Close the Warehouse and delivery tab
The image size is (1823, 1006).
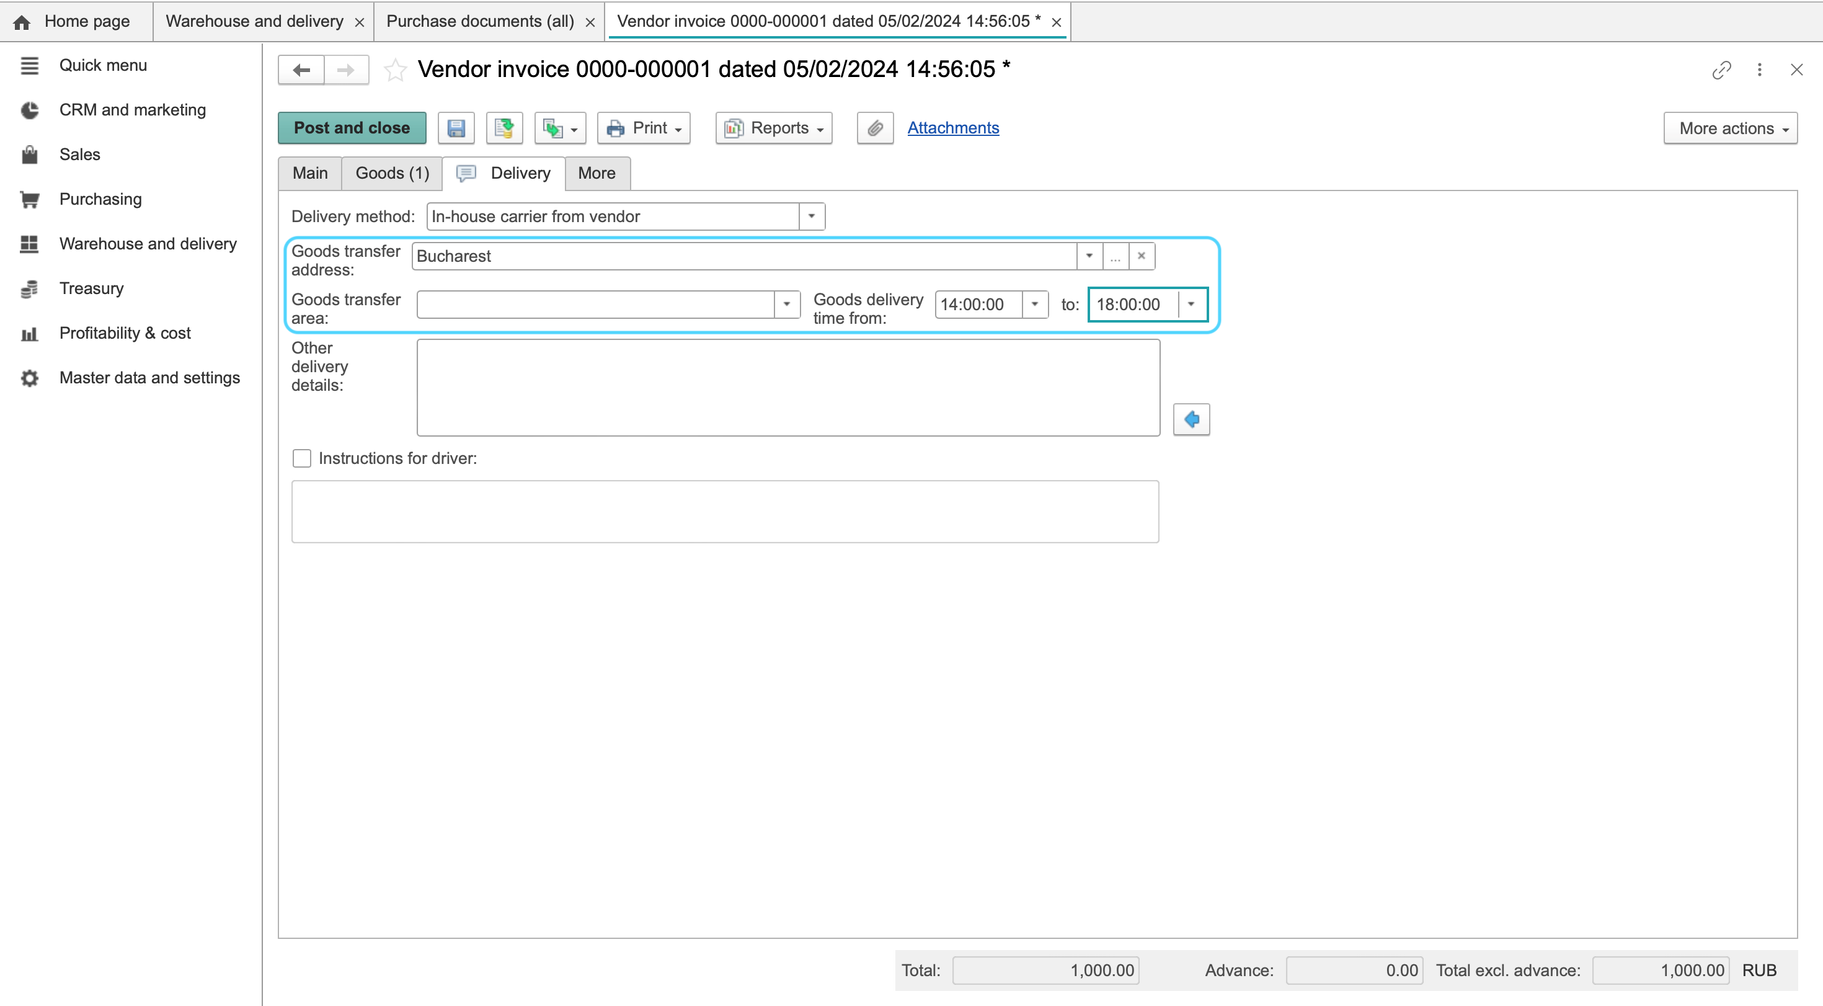click(x=359, y=22)
